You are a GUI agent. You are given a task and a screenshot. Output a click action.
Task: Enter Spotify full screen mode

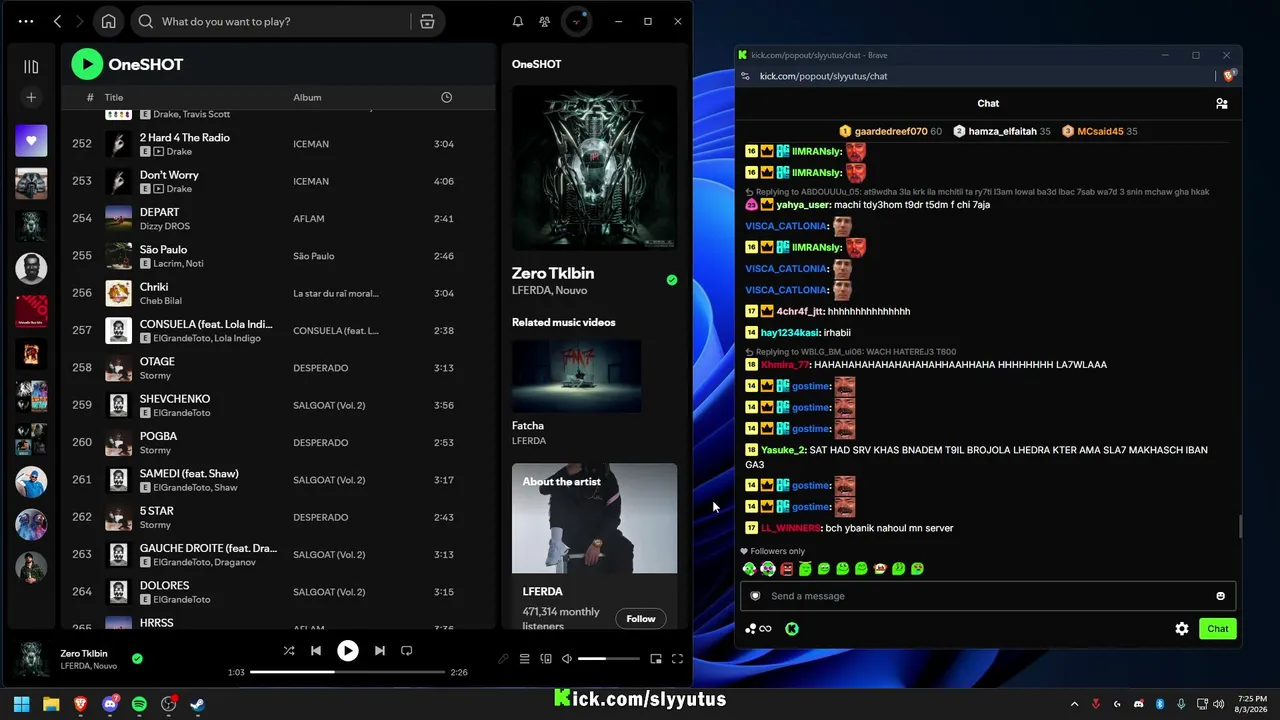677,659
